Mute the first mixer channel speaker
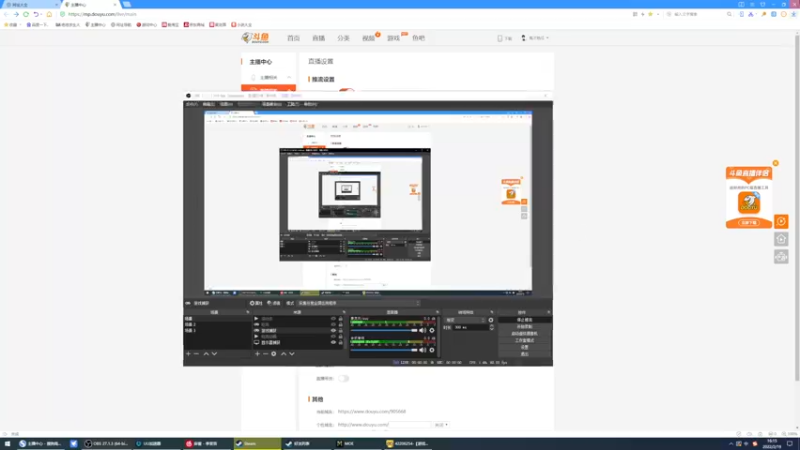800x450 pixels. (x=422, y=331)
